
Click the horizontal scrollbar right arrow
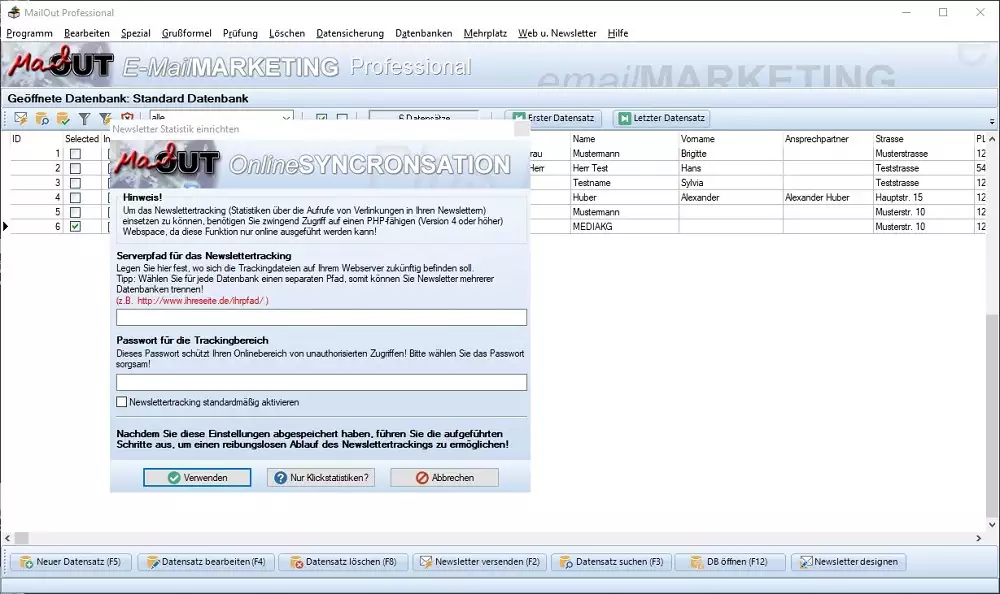(x=979, y=538)
